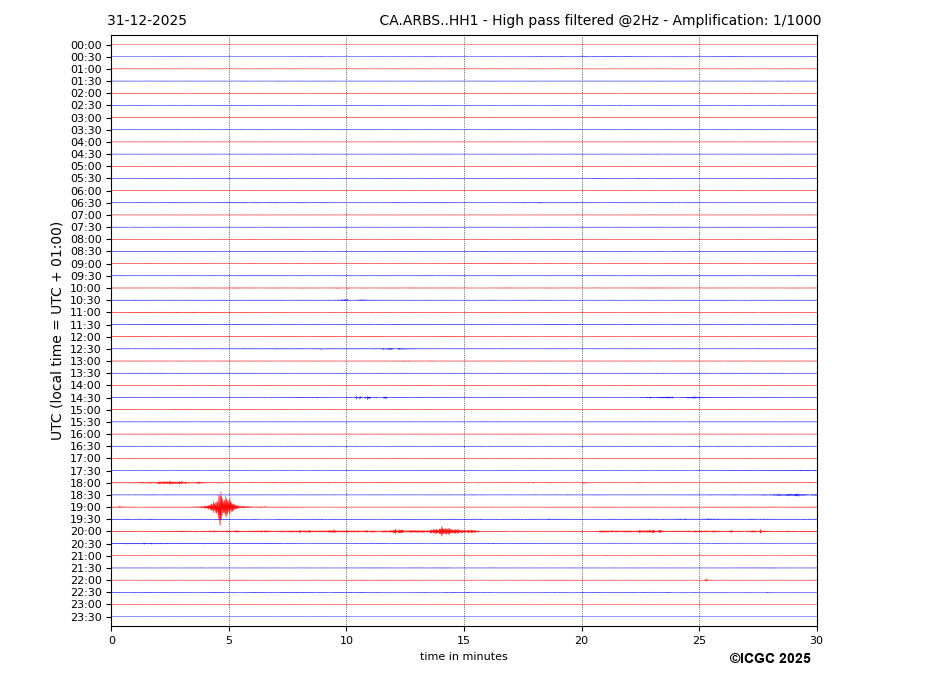Click the blue blips near 10 minutes on 14:30 trace
Viewport: 927px width, 696px height.
366,398
